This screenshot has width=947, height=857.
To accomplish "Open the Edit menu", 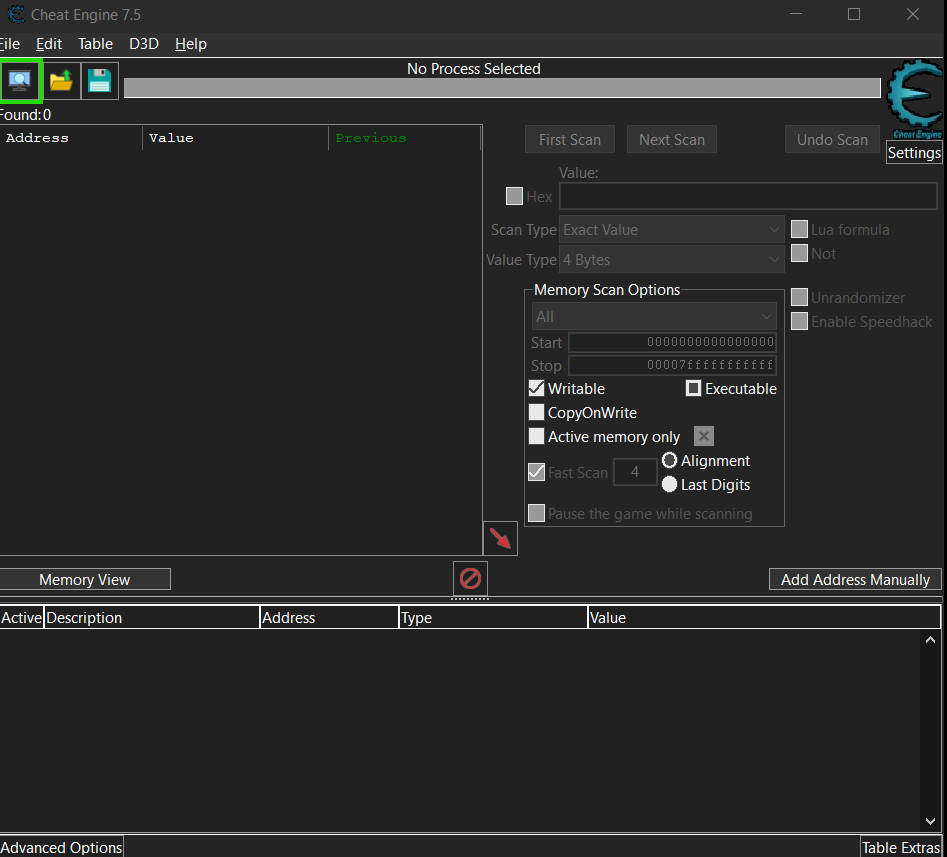I will [49, 44].
